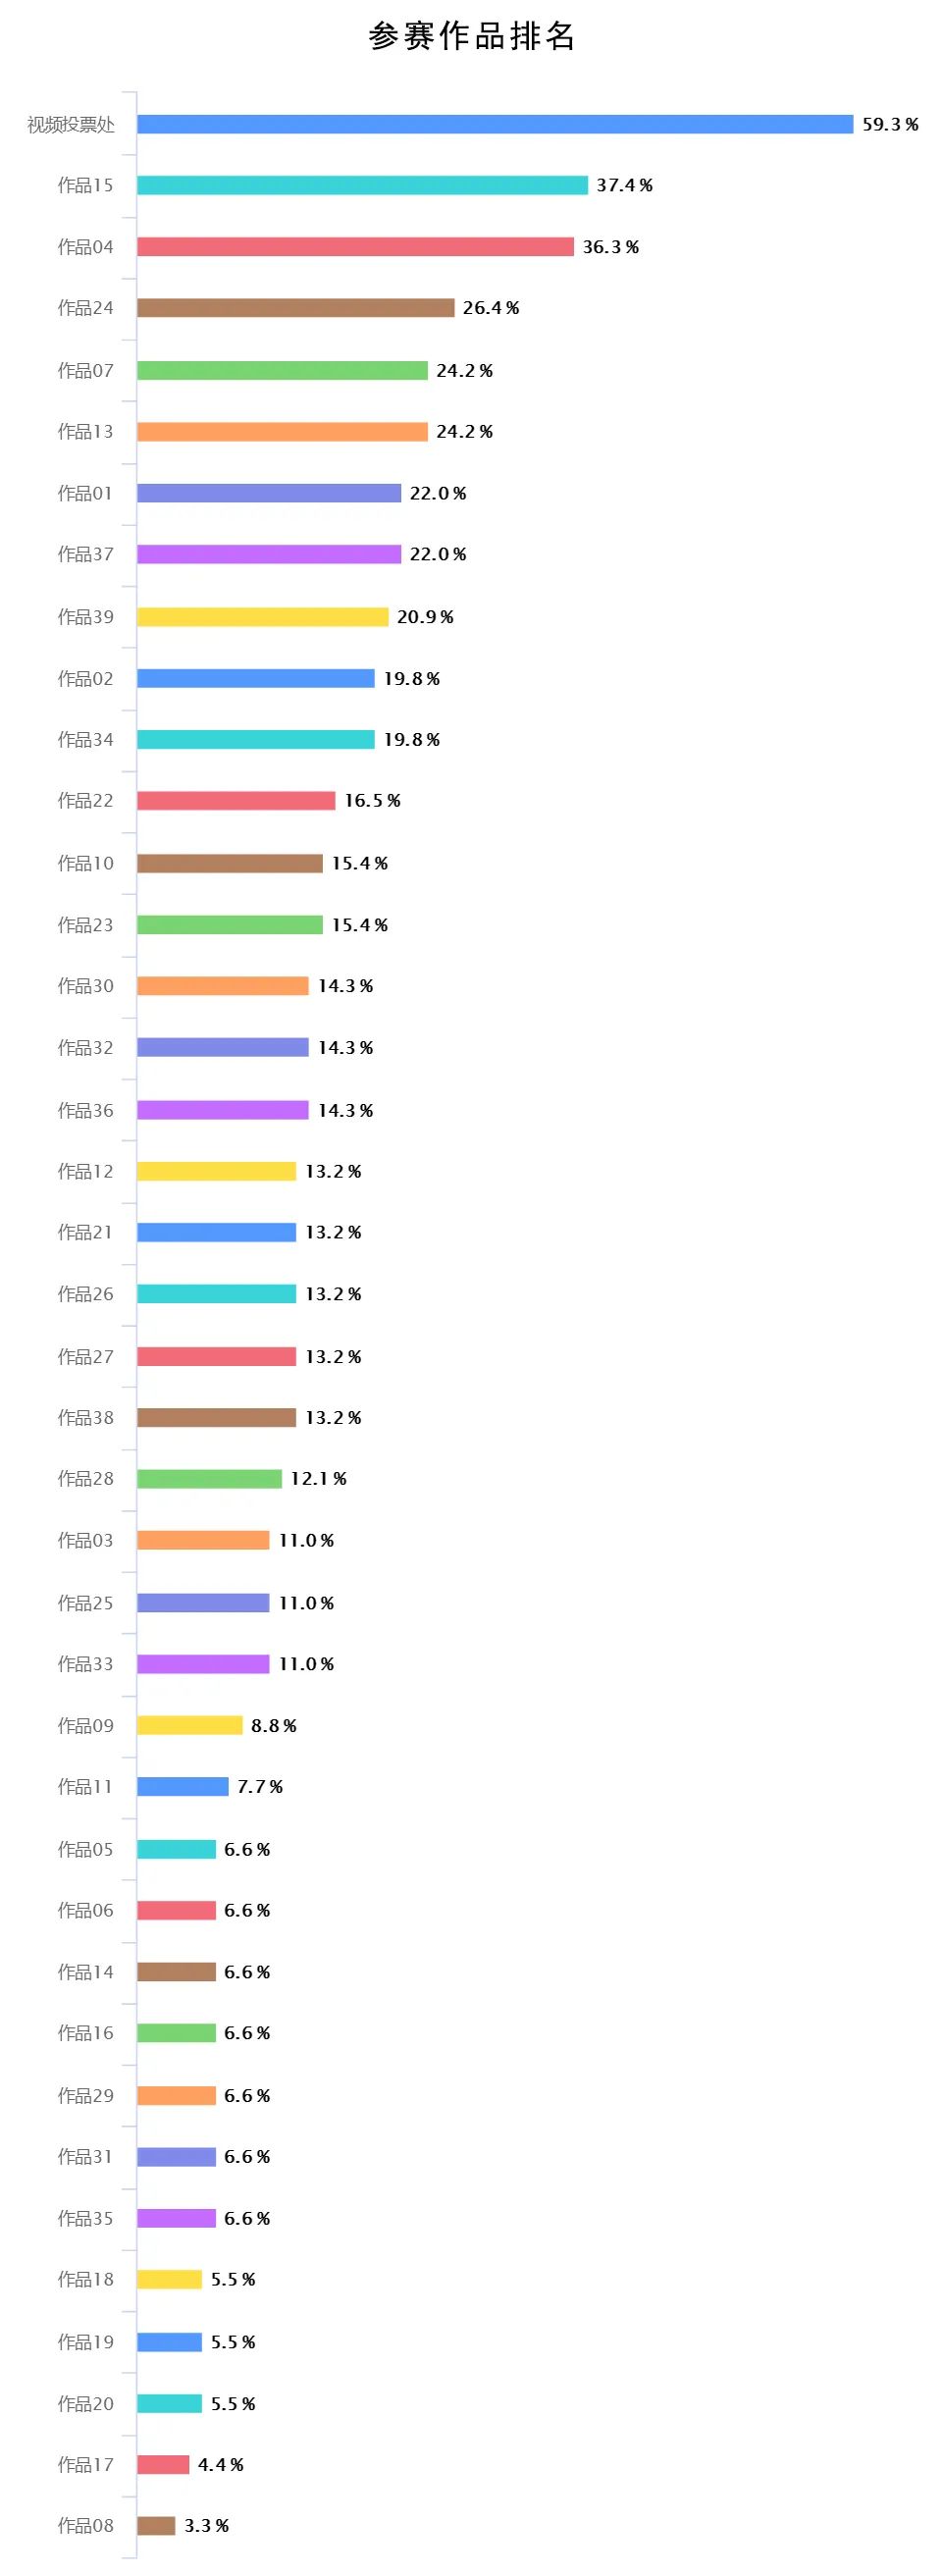
Task: Click the 作品08 brown bar
Action: point(156,2525)
